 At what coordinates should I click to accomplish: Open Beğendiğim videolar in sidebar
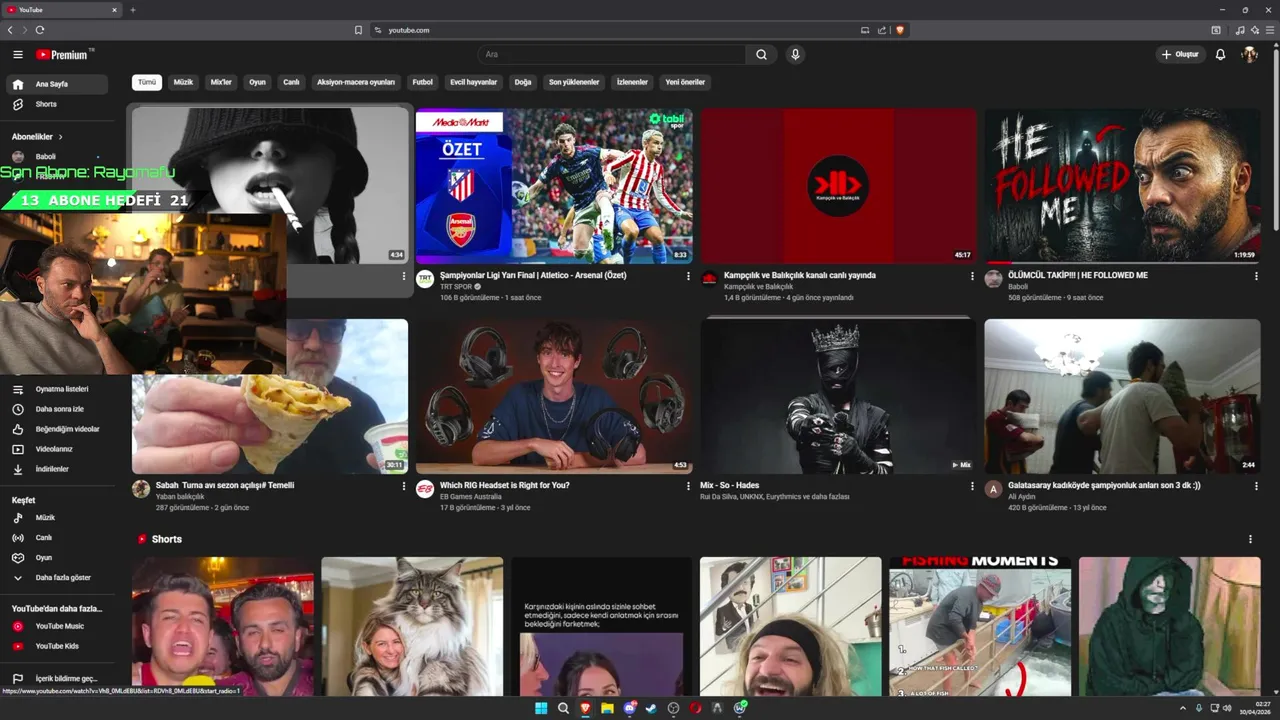pos(57,429)
